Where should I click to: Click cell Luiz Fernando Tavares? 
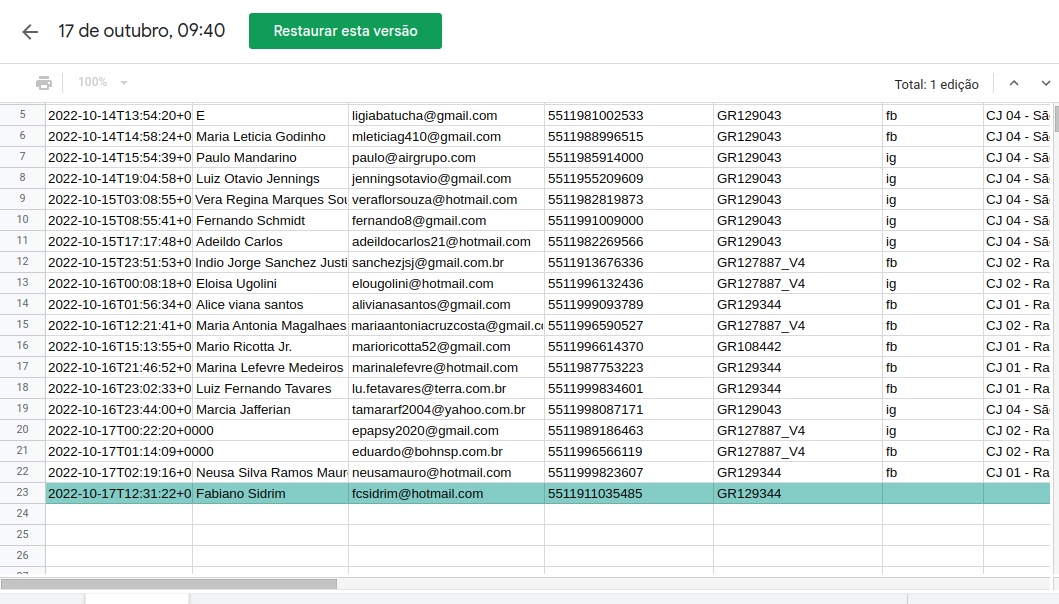pos(270,388)
